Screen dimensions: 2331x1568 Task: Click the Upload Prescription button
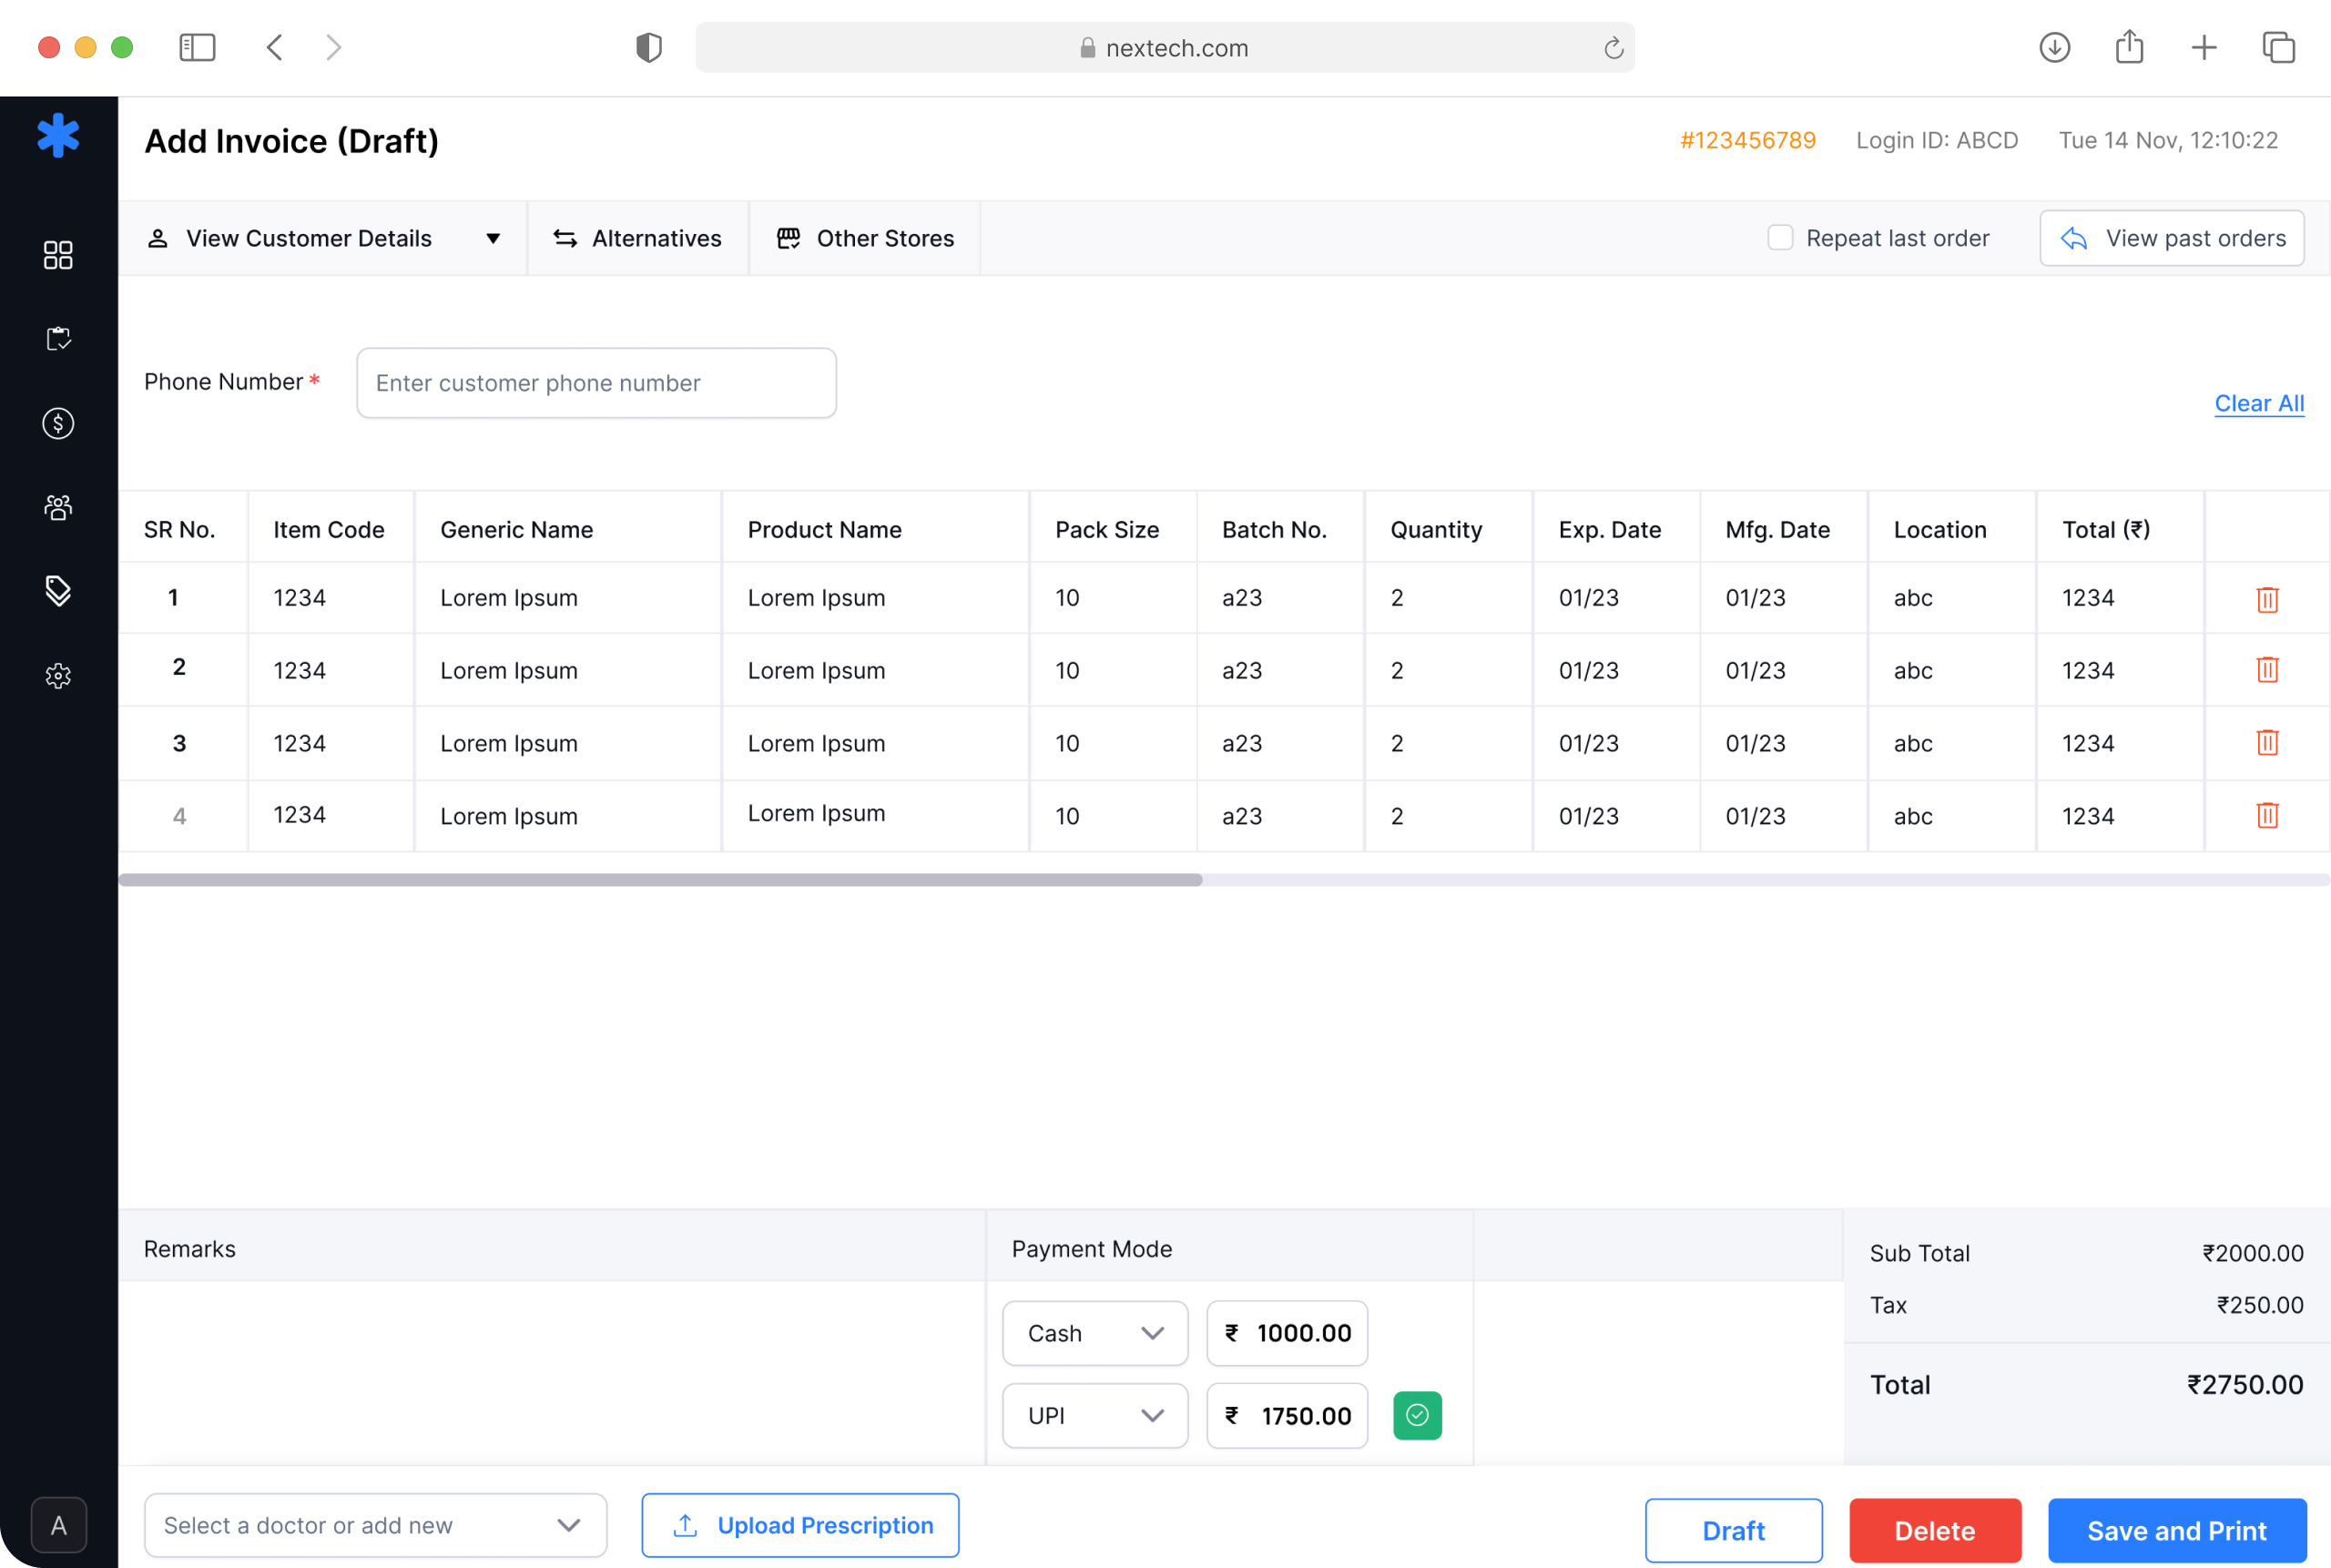800,1525
